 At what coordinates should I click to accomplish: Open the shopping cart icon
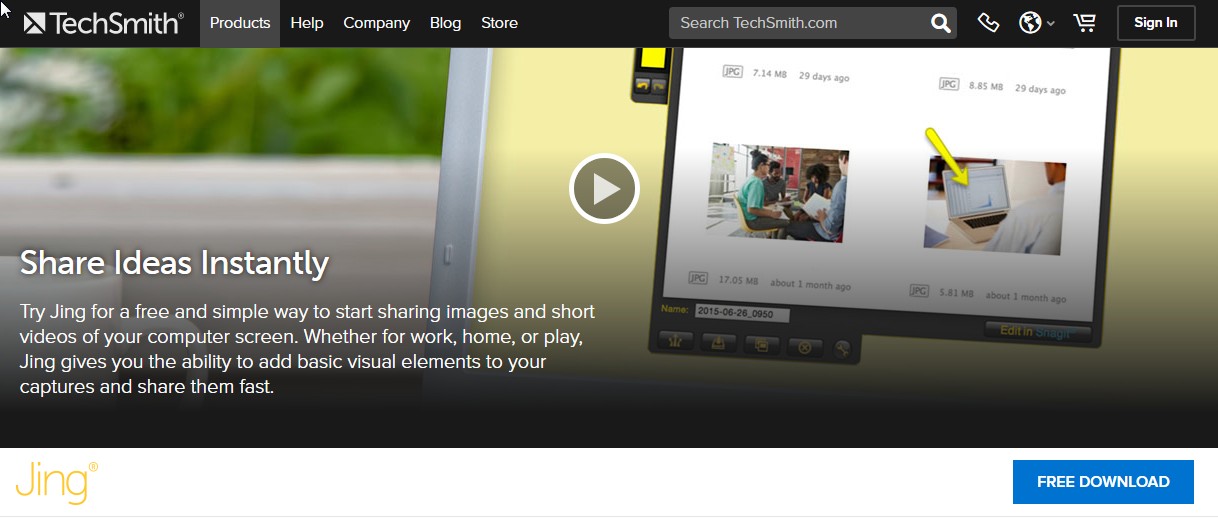coord(1084,22)
